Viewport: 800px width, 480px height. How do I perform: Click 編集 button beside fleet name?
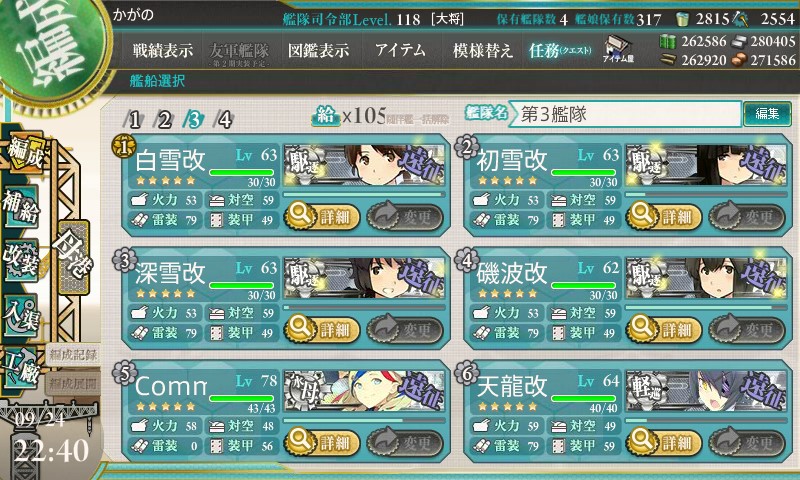point(767,113)
